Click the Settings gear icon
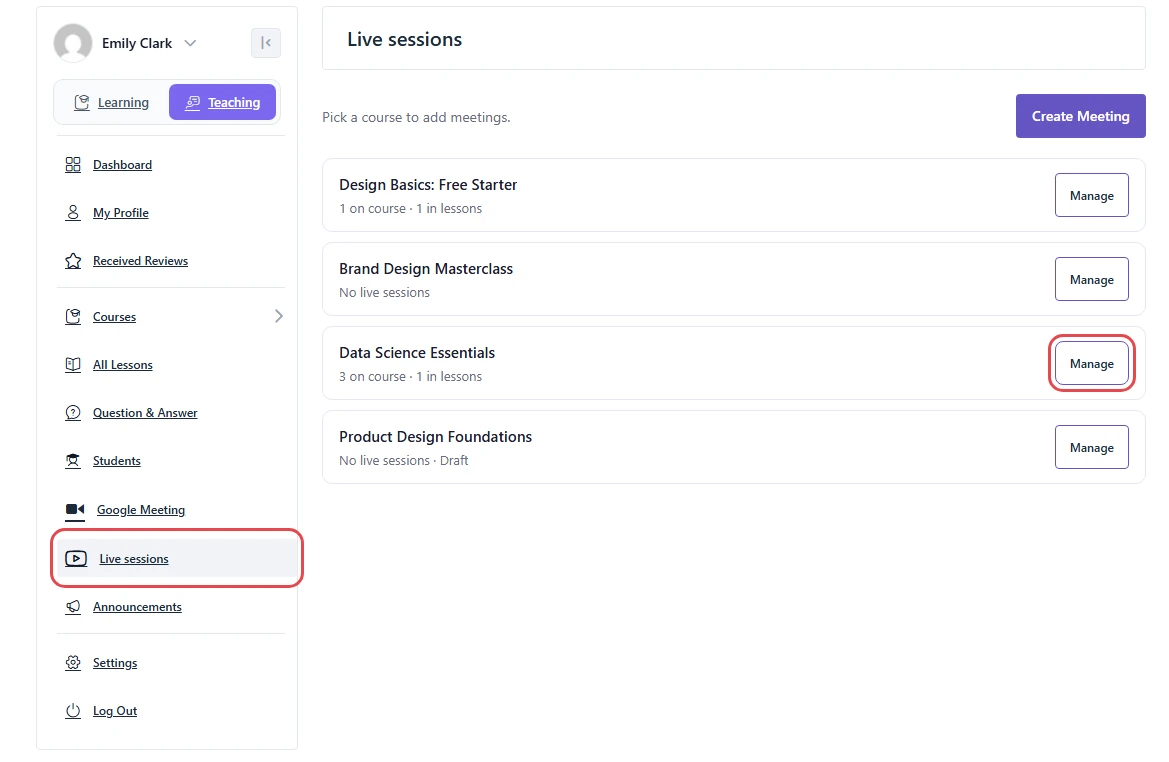1169x762 pixels. (73, 663)
